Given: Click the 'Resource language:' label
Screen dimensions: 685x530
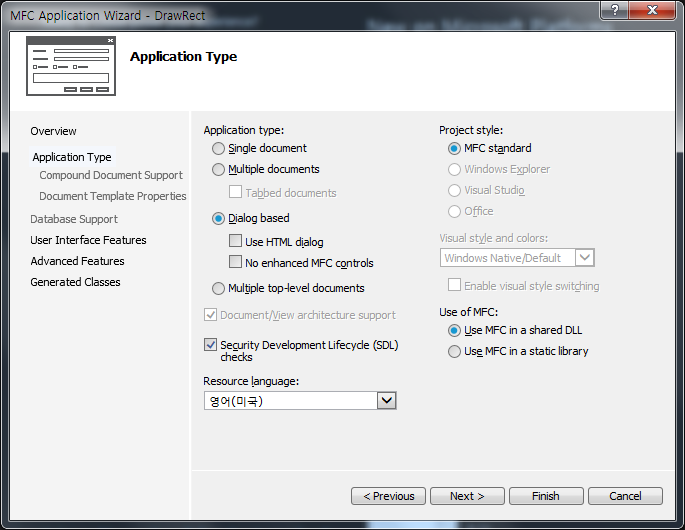Looking at the screenshot, I should click(251, 381).
